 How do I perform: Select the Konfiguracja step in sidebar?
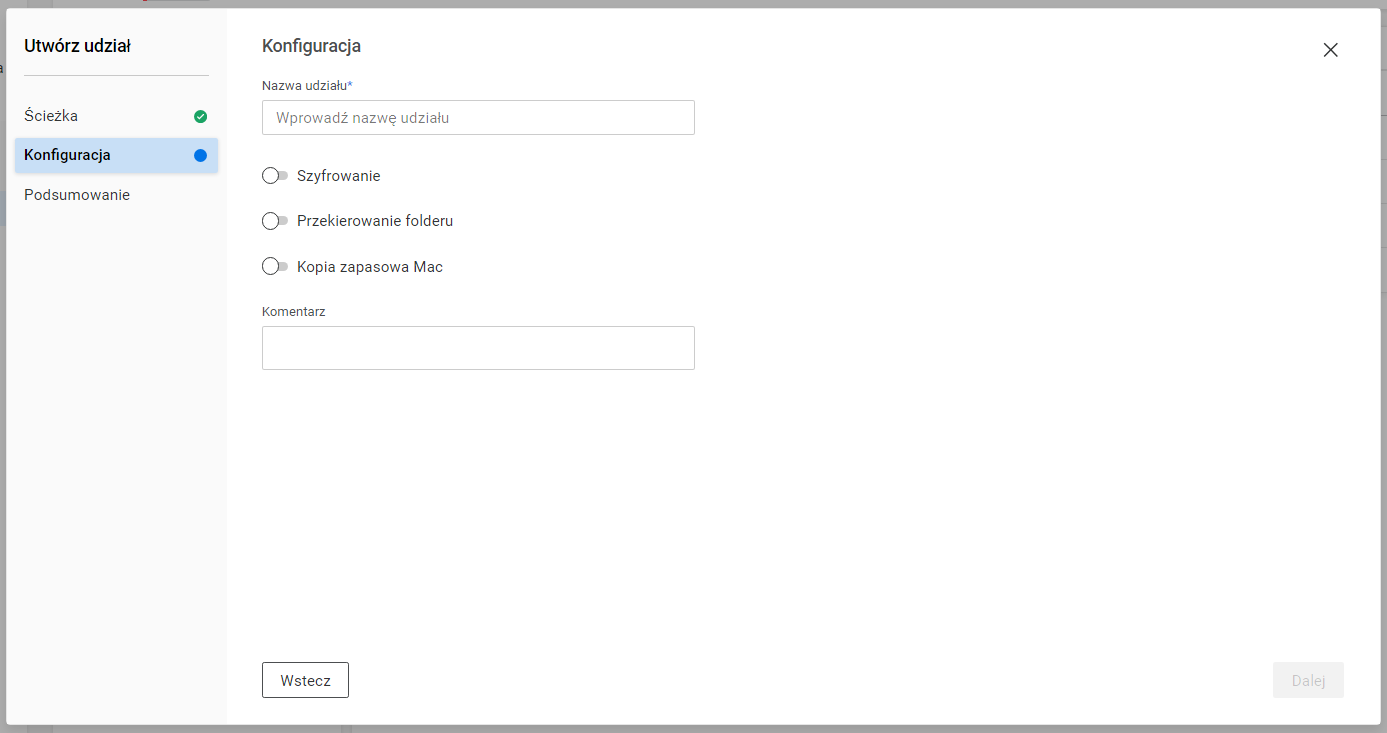(x=67, y=155)
